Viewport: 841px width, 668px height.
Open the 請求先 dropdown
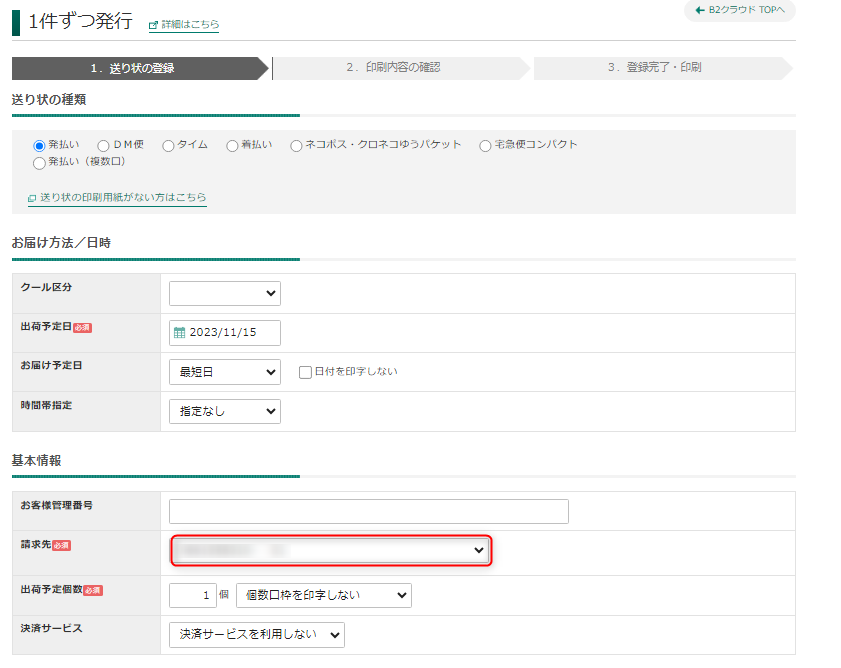330,550
